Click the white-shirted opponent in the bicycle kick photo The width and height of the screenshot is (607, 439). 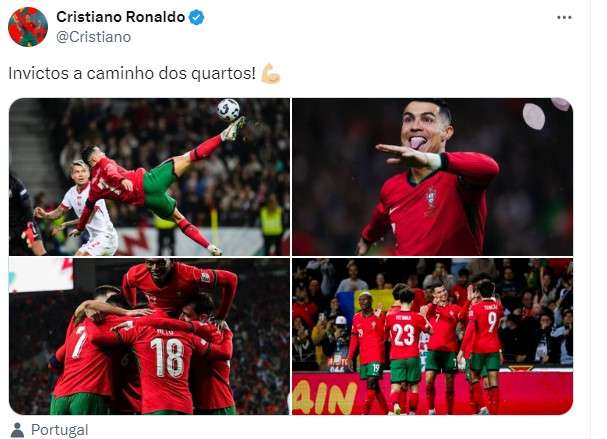point(87,211)
